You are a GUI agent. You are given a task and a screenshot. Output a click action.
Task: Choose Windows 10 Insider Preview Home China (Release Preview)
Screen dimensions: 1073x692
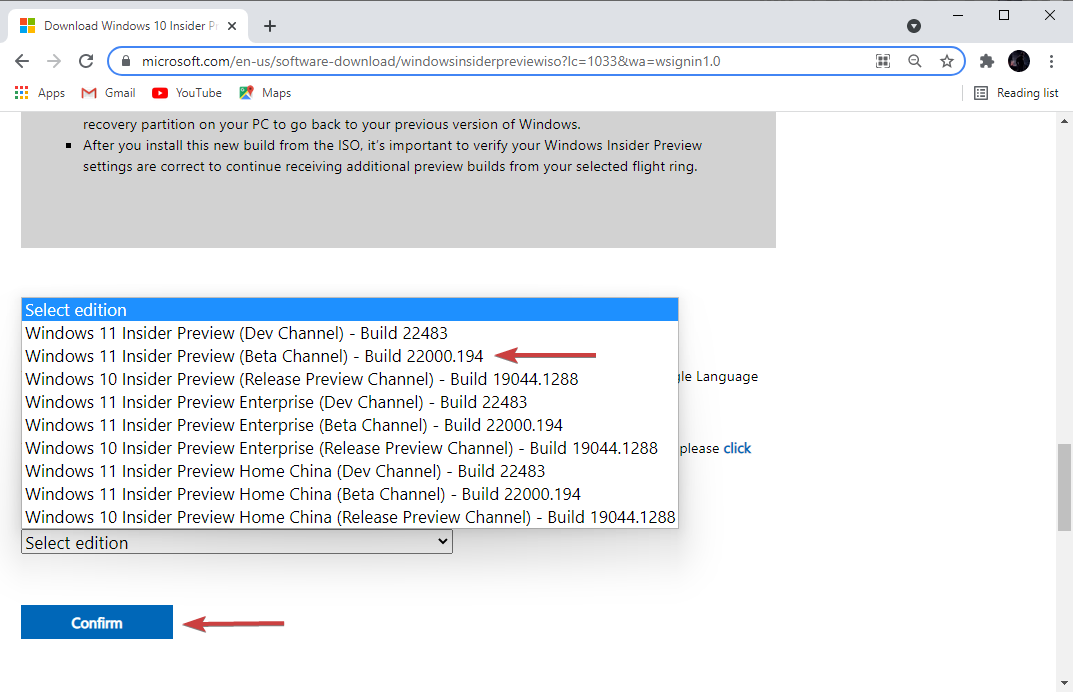(x=350, y=517)
